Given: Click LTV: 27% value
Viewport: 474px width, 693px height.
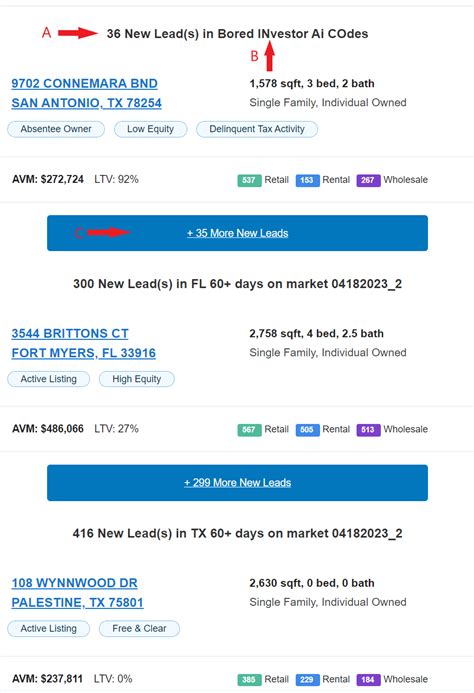Looking at the screenshot, I should pyautogui.click(x=116, y=429).
